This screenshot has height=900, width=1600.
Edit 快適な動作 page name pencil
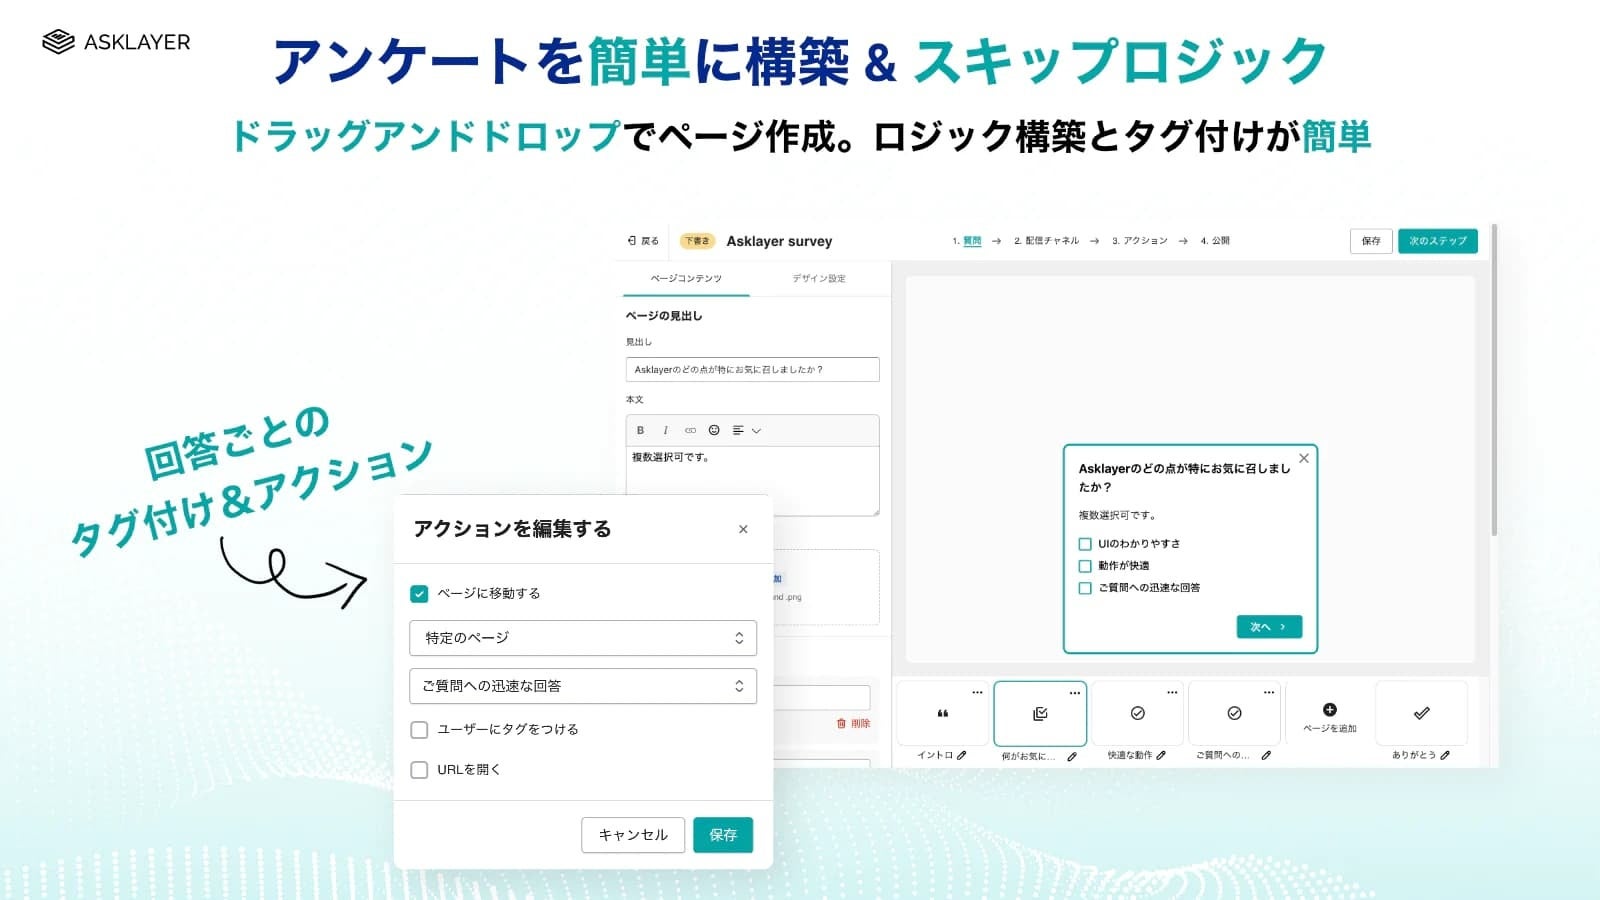coord(1161,756)
